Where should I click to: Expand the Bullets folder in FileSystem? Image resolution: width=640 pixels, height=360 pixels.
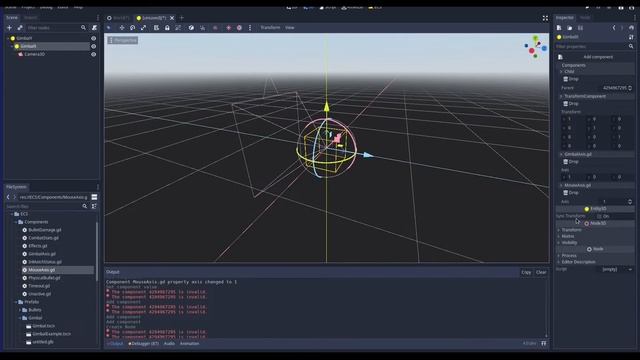[20, 310]
